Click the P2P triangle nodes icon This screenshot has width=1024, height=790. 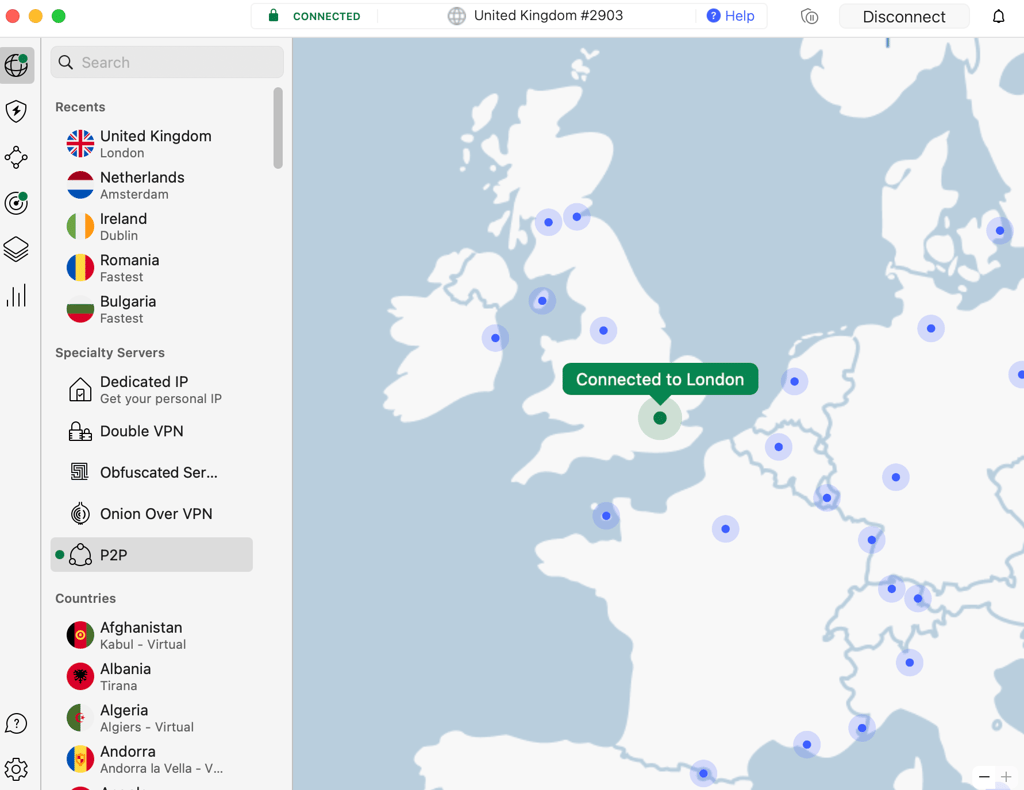[x=80, y=555]
